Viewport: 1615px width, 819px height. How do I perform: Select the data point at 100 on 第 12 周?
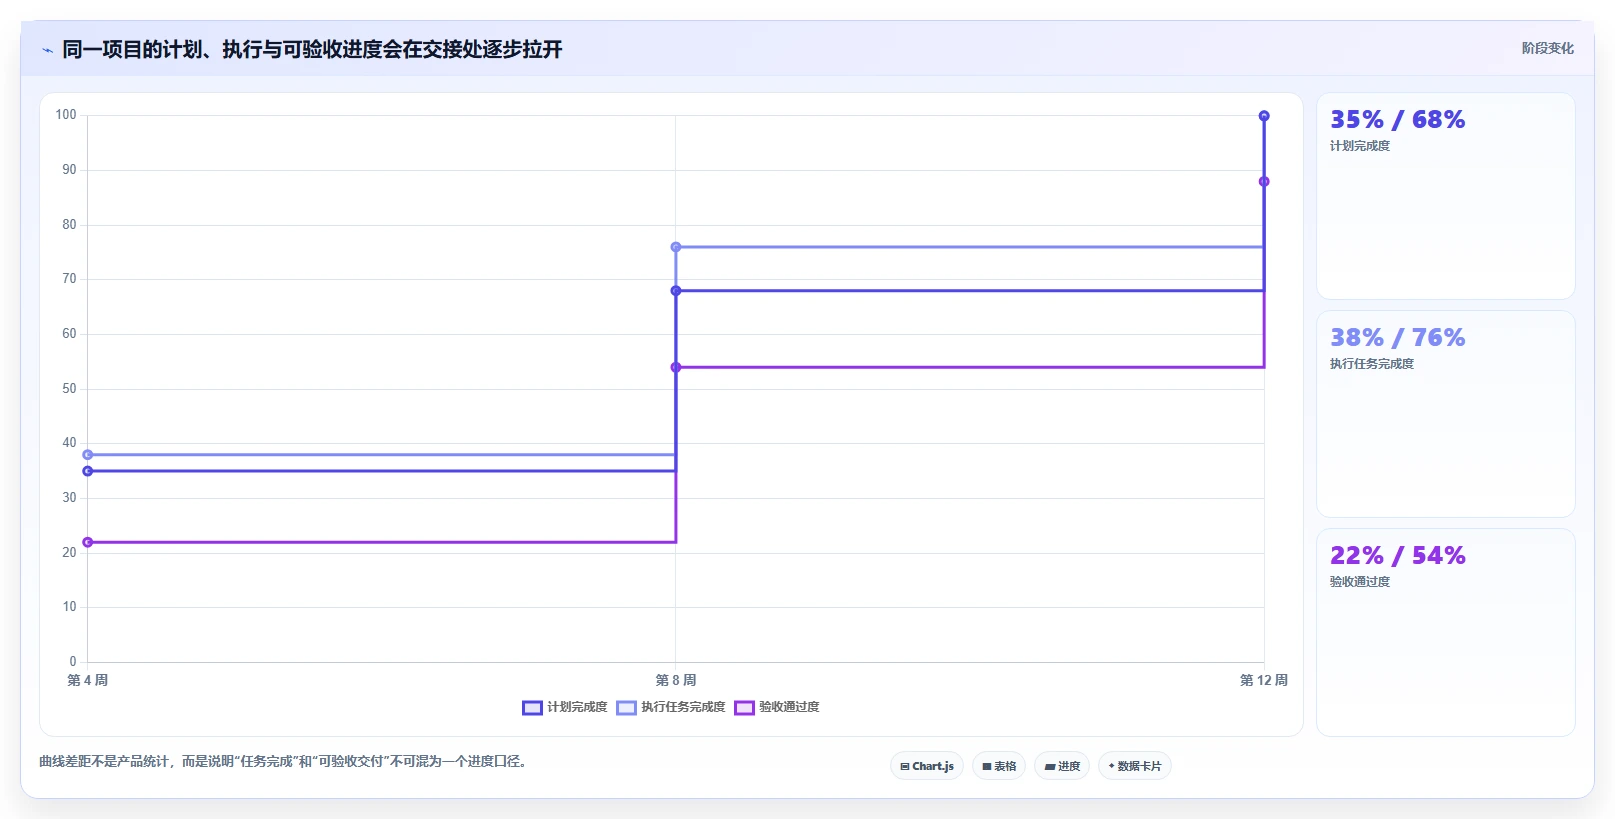(1264, 116)
